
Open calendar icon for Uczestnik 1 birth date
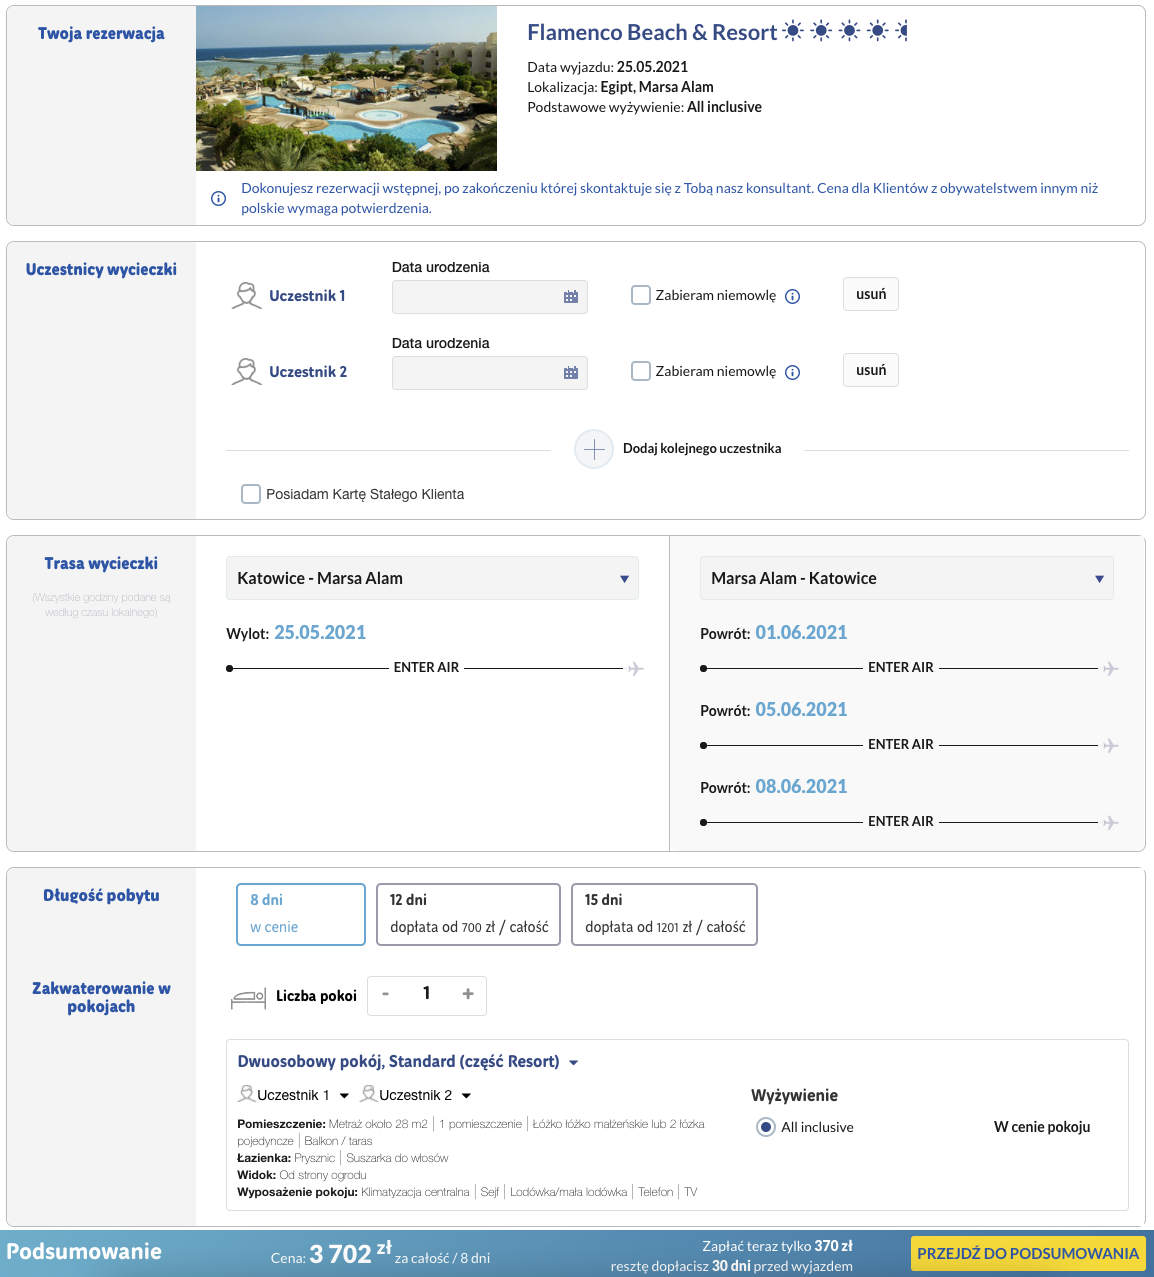(571, 297)
